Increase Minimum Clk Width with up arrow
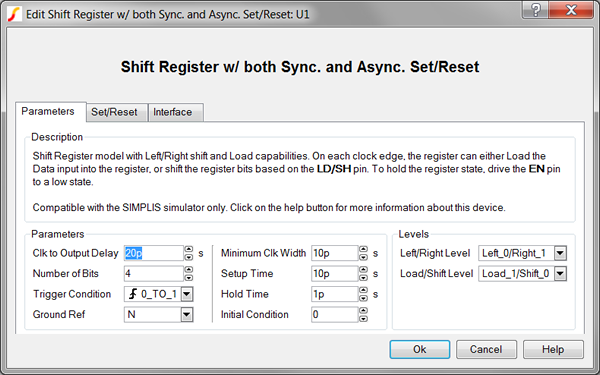The width and height of the screenshot is (600, 375). (363, 249)
